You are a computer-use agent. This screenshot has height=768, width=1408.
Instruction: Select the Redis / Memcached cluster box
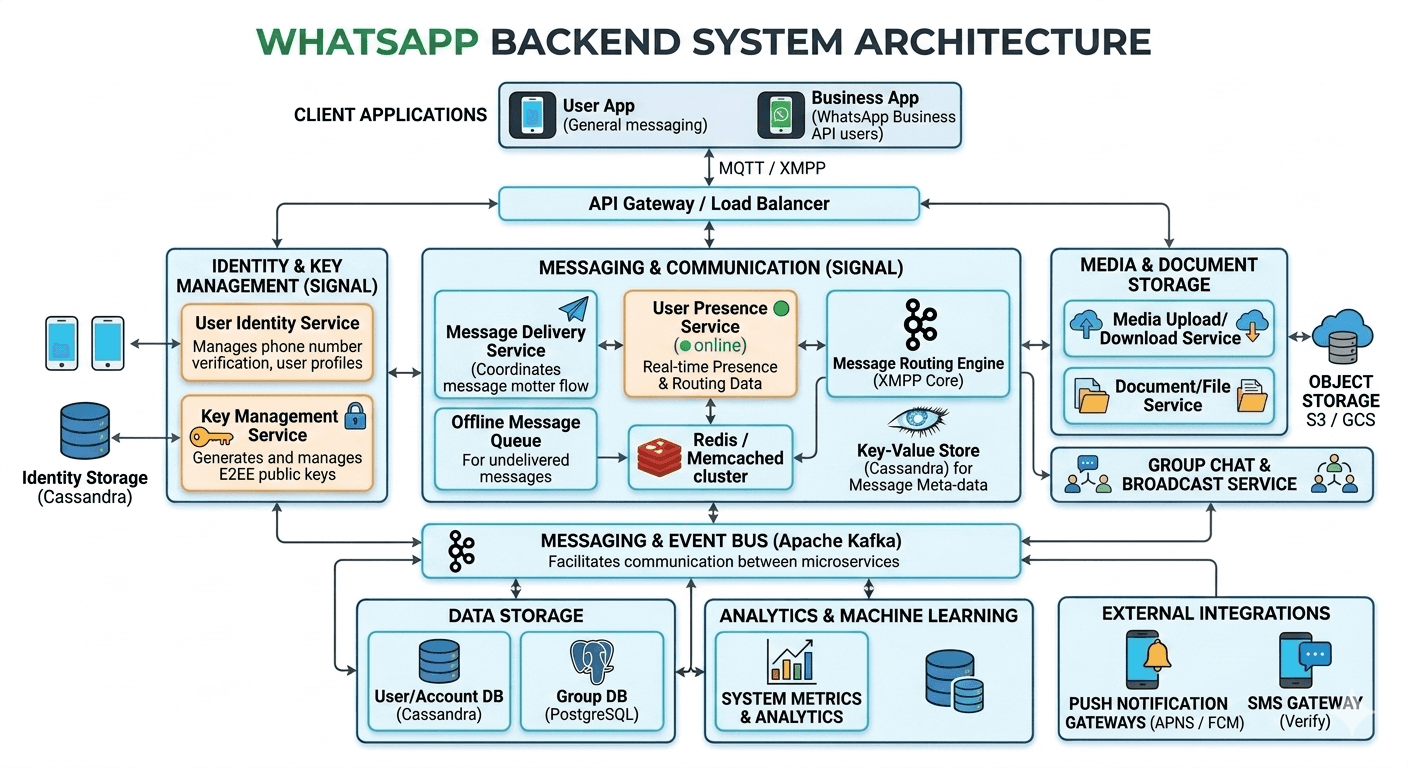pos(710,458)
